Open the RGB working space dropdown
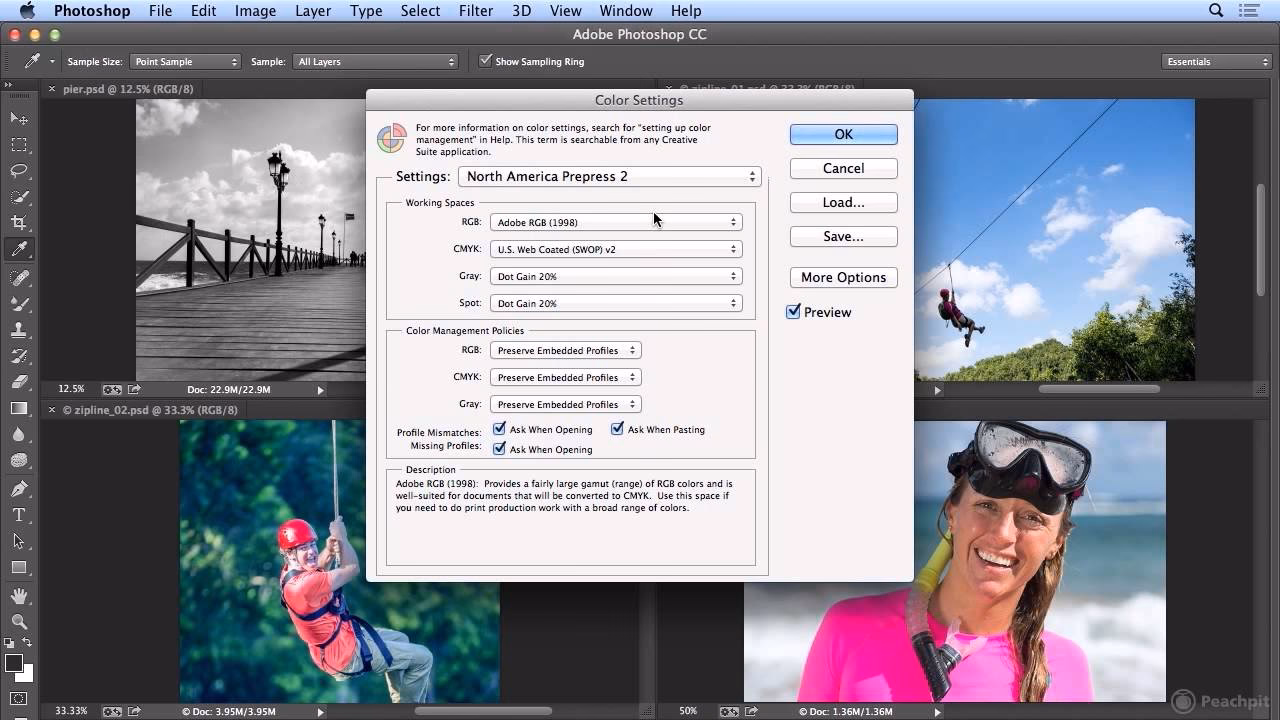 [x=616, y=222]
